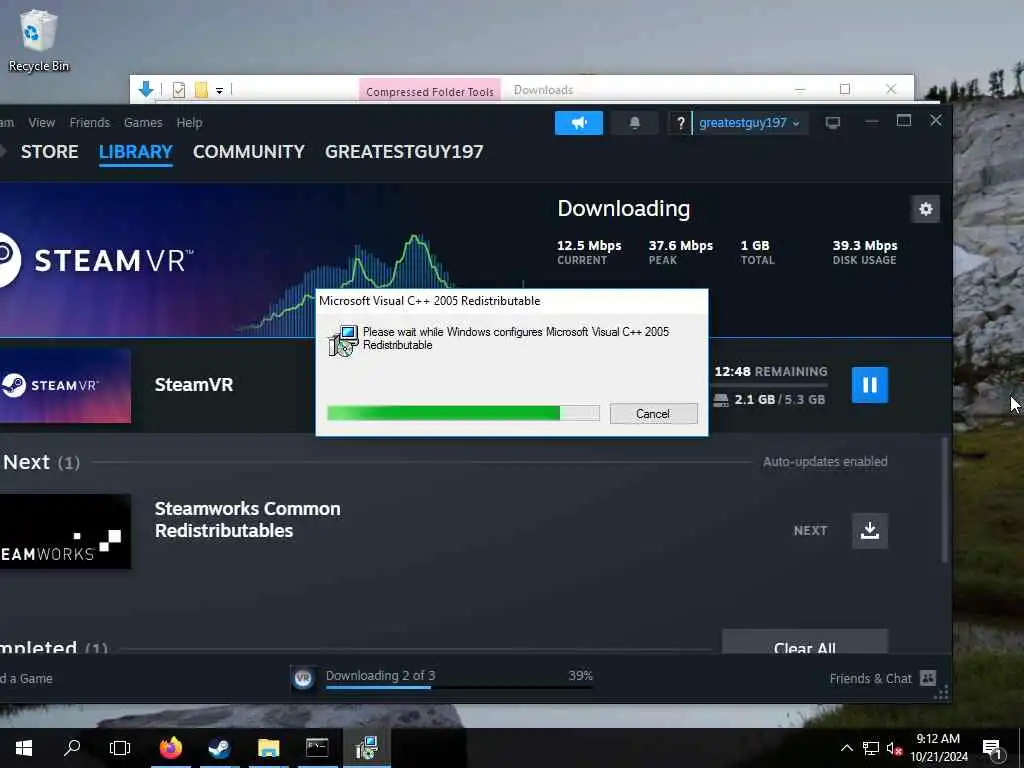Click the 12.5 Mbps CURRENT stat
Screen dimensions: 1024x768
(589, 252)
